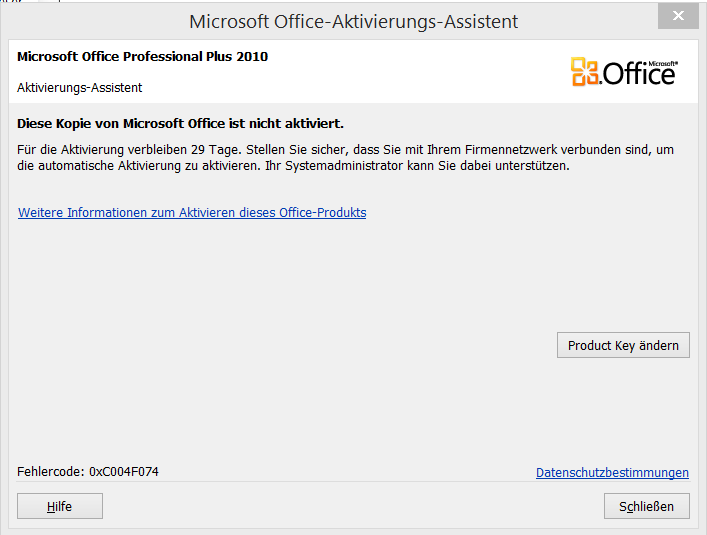Click the small Microsoft text above the Office logo
The width and height of the screenshot is (707, 535).
[662, 64]
